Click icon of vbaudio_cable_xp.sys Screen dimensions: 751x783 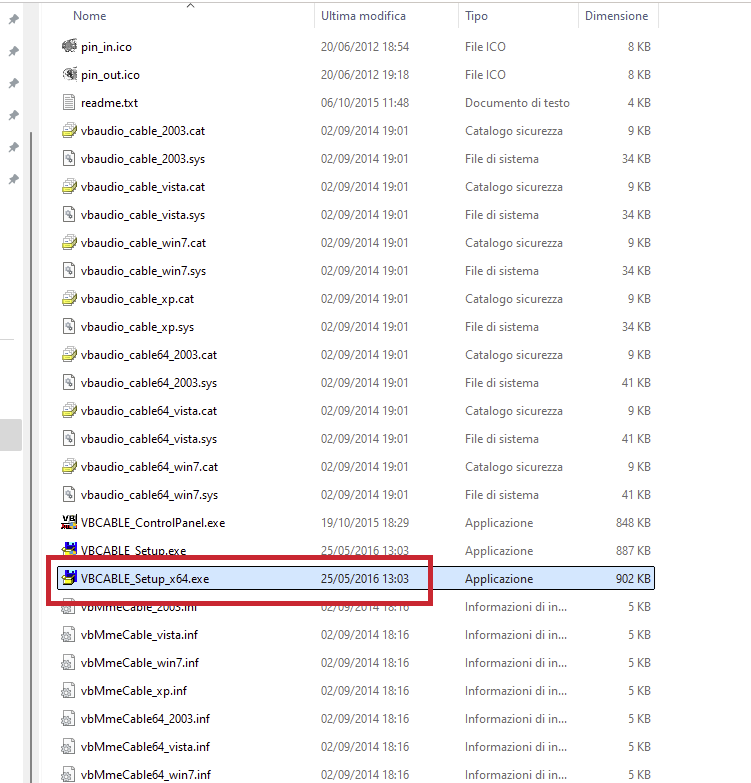[x=69, y=326]
